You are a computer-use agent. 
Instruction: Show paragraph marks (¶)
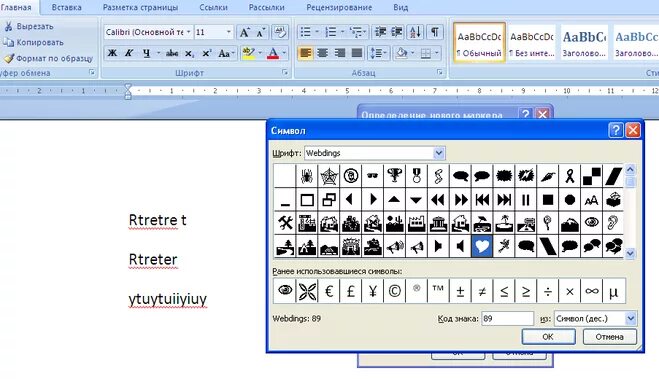(x=435, y=32)
